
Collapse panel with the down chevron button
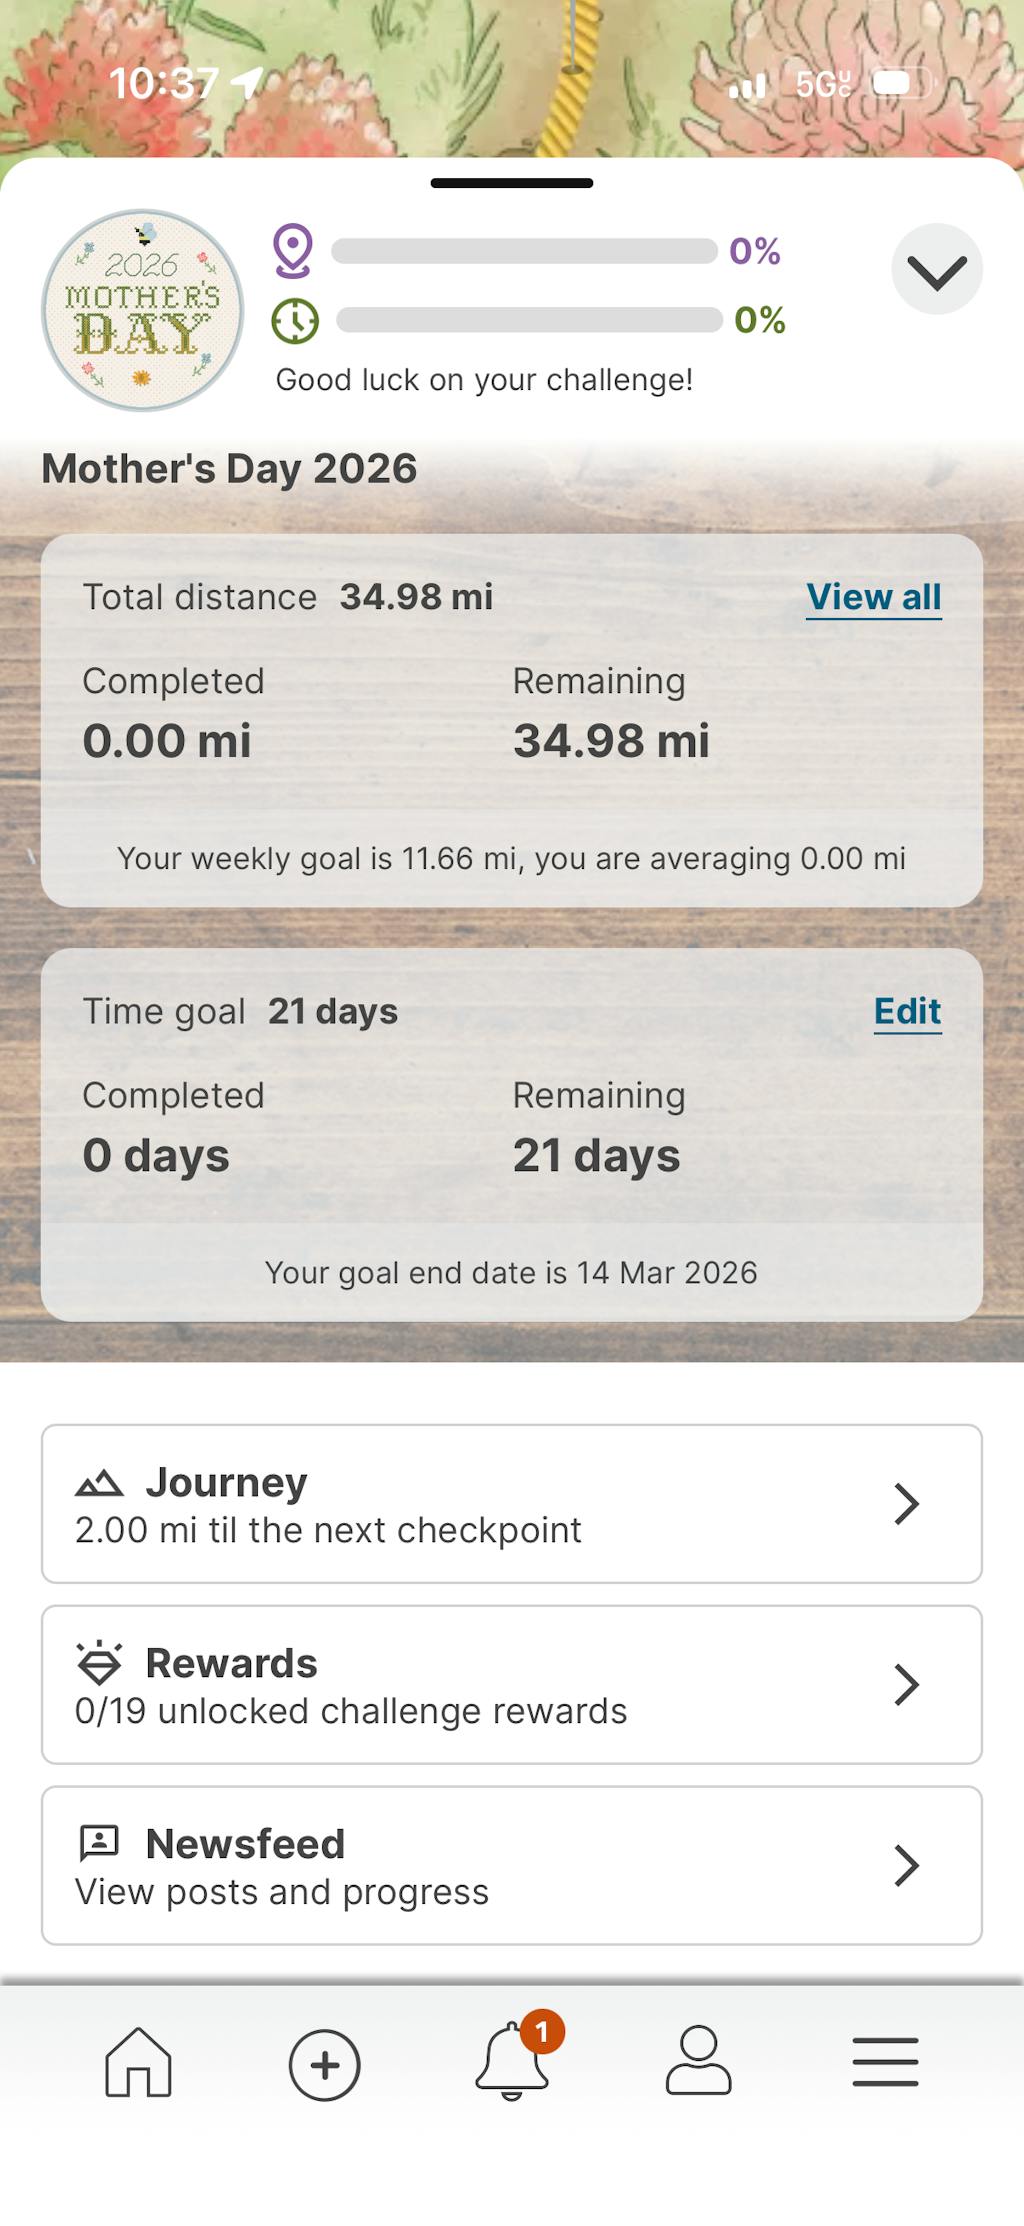[936, 270]
